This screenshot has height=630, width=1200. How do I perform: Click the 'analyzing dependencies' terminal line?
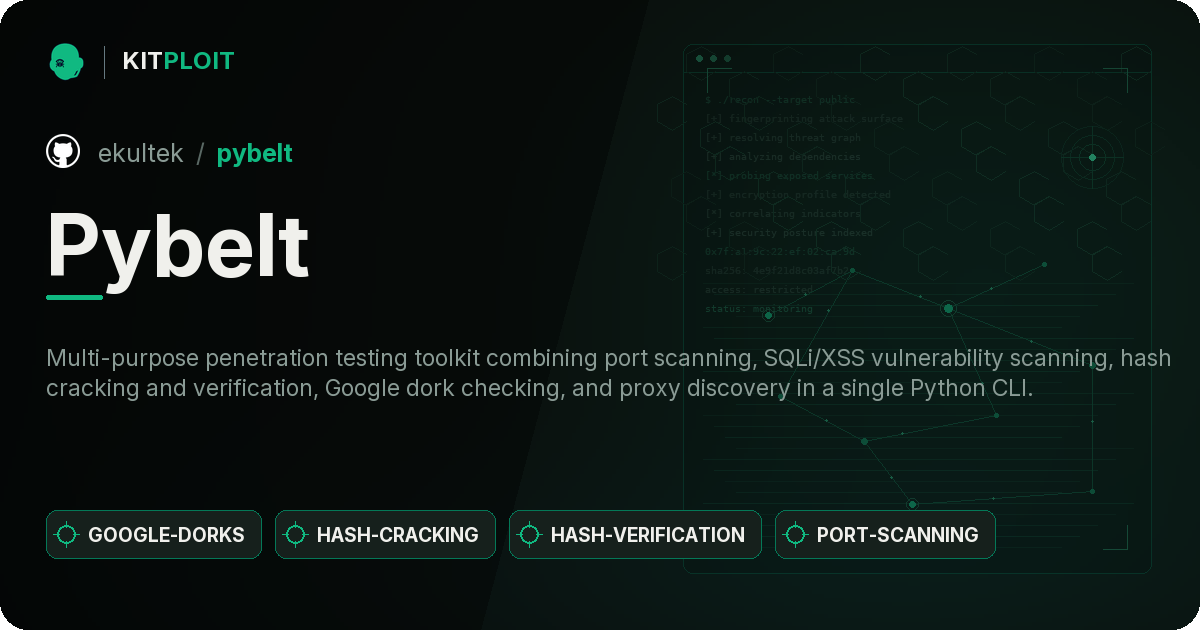pyautogui.click(x=782, y=157)
